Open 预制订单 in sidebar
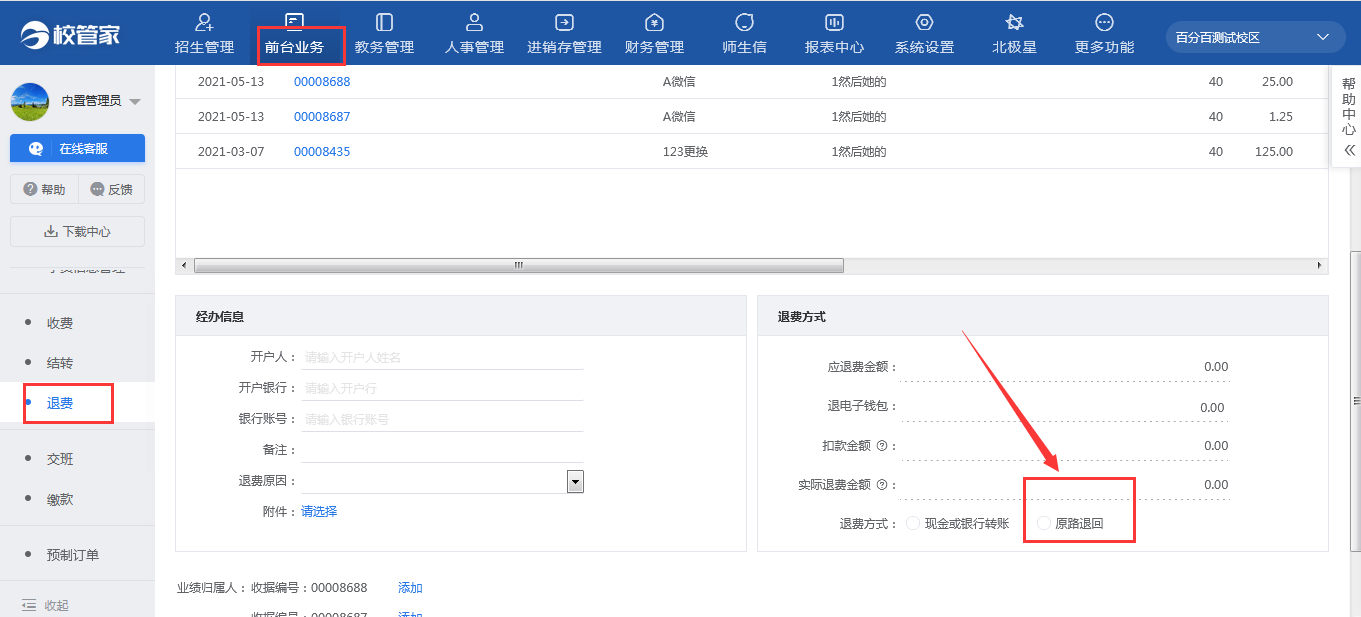Screen dimensions: 1361x617 [x=73, y=555]
